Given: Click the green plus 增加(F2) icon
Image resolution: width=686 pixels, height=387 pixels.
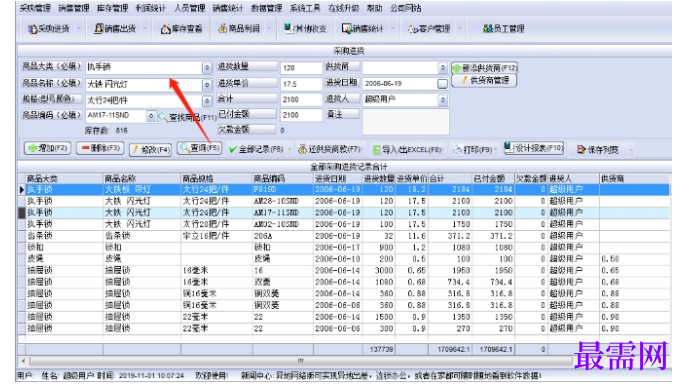Looking at the screenshot, I should pyautogui.click(x=33, y=148).
